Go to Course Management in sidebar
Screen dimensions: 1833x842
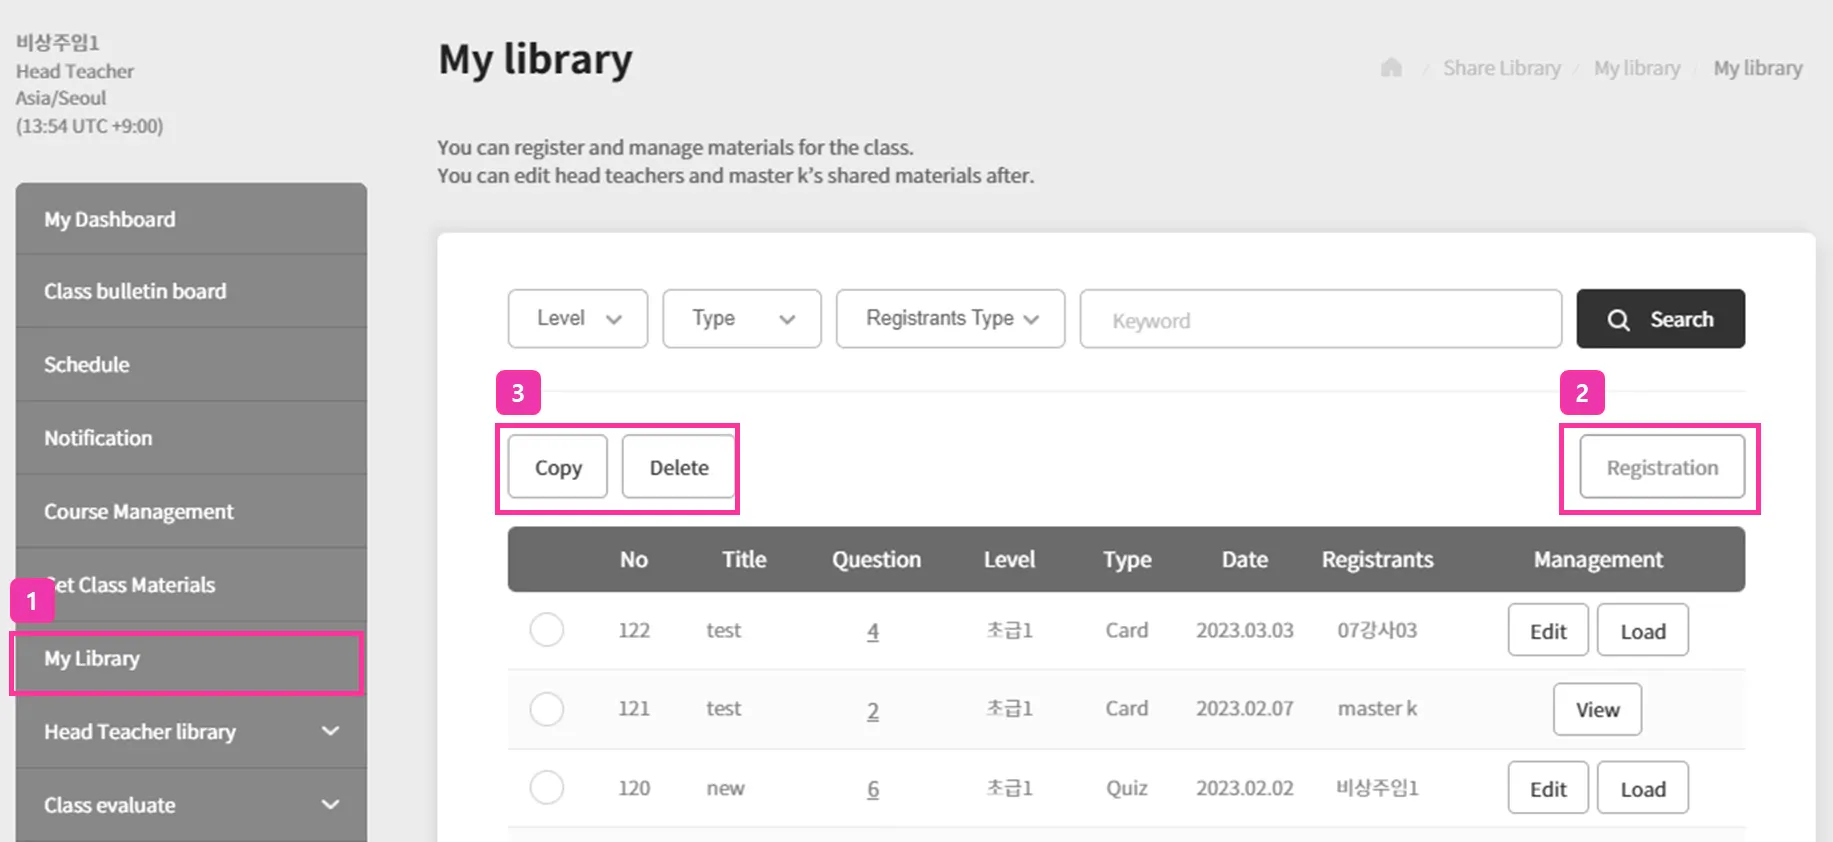click(x=139, y=512)
